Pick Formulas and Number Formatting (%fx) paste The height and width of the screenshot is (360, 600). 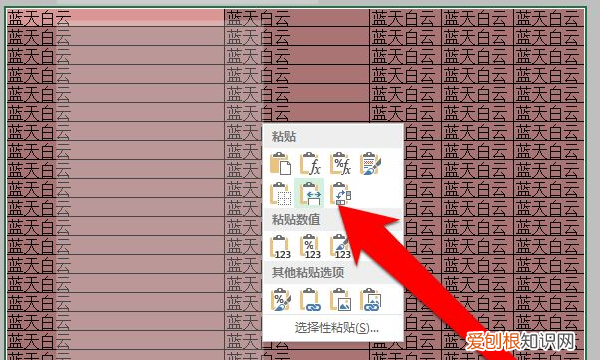340,163
